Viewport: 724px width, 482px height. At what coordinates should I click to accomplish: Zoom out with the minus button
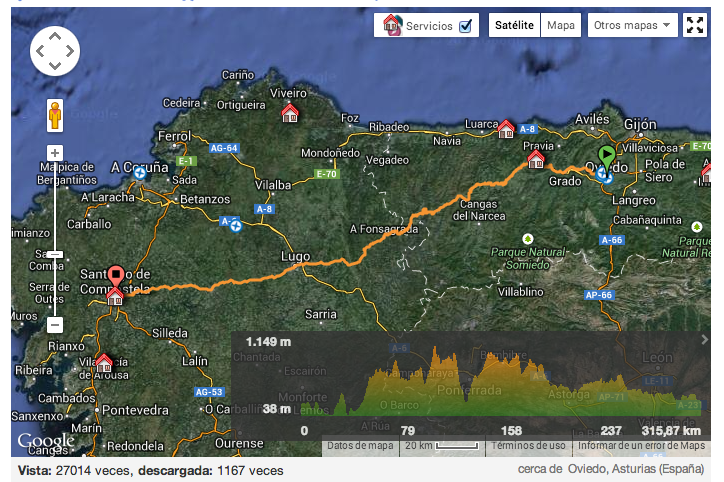pyautogui.click(x=55, y=324)
